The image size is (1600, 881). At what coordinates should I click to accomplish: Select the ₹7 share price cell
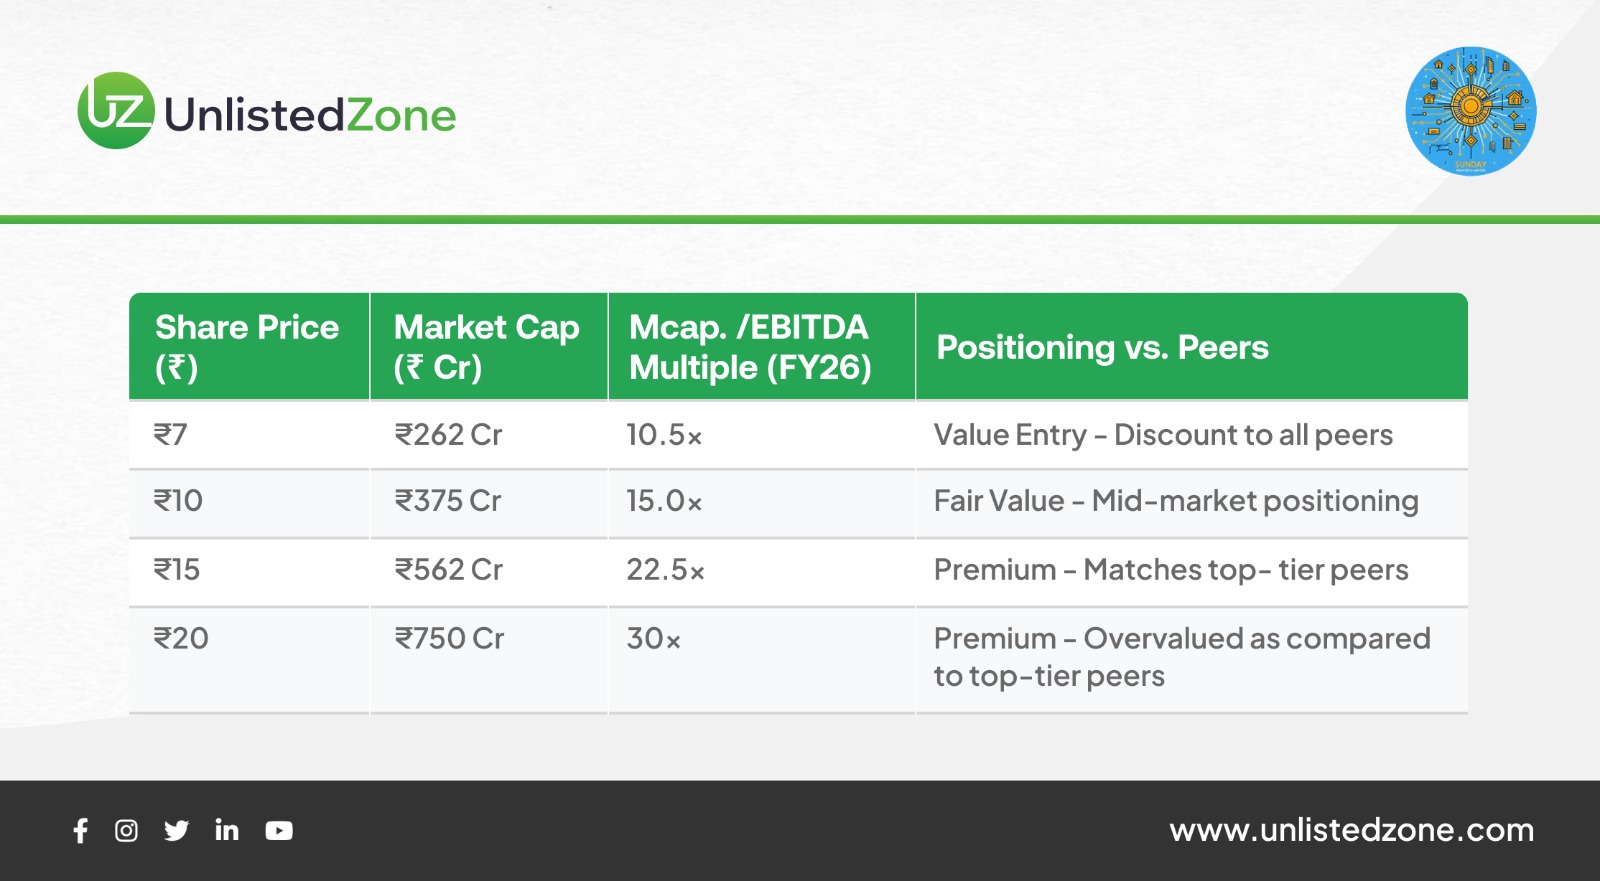click(171, 435)
